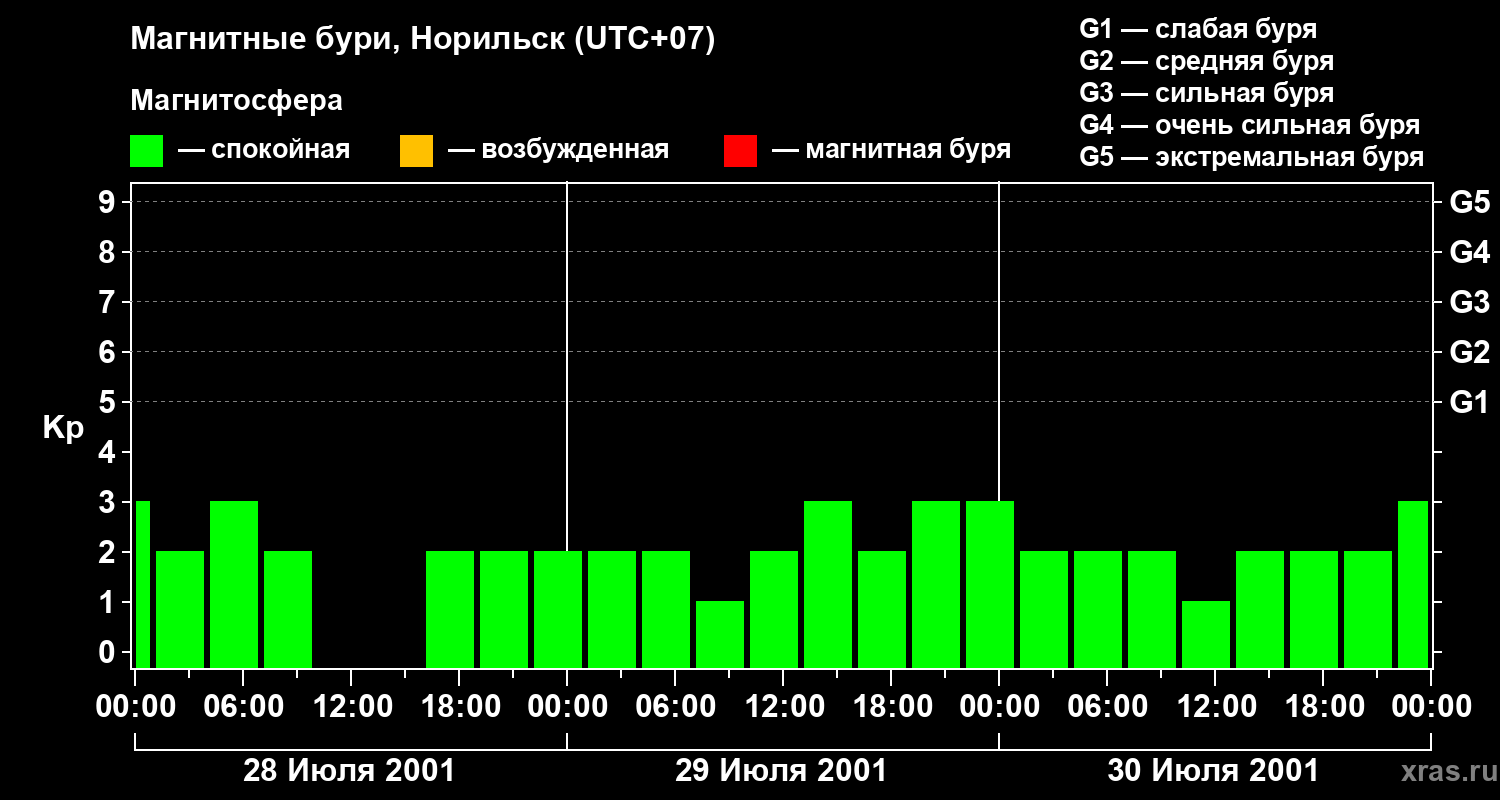Screen dimensions: 1500x800
Task: Click the '28 Июля 2001' date label
Action: click(x=349, y=771)
